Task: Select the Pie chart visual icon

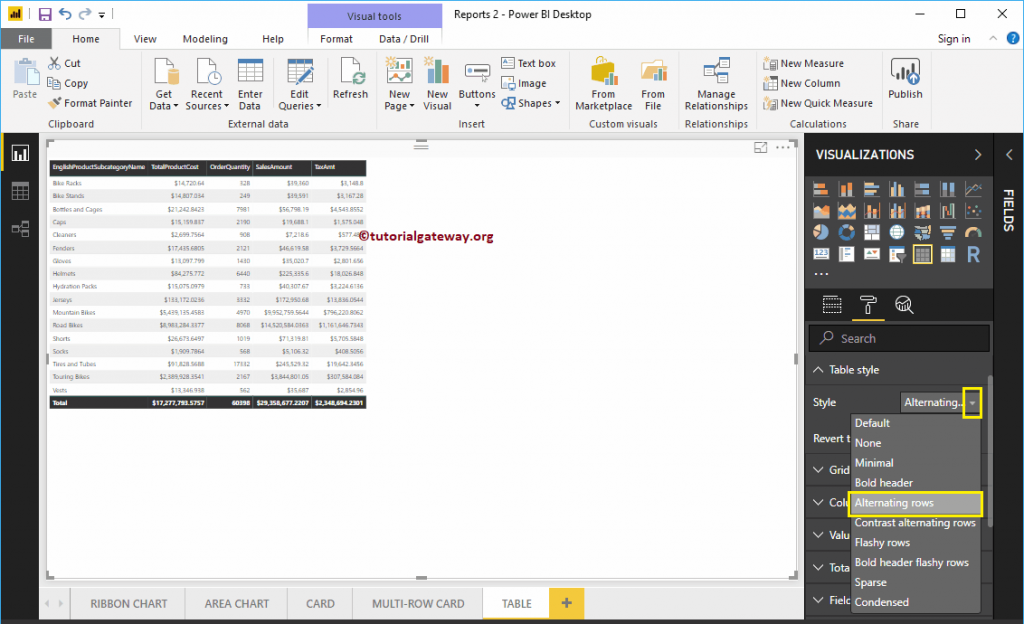Action: coord(823,231)
